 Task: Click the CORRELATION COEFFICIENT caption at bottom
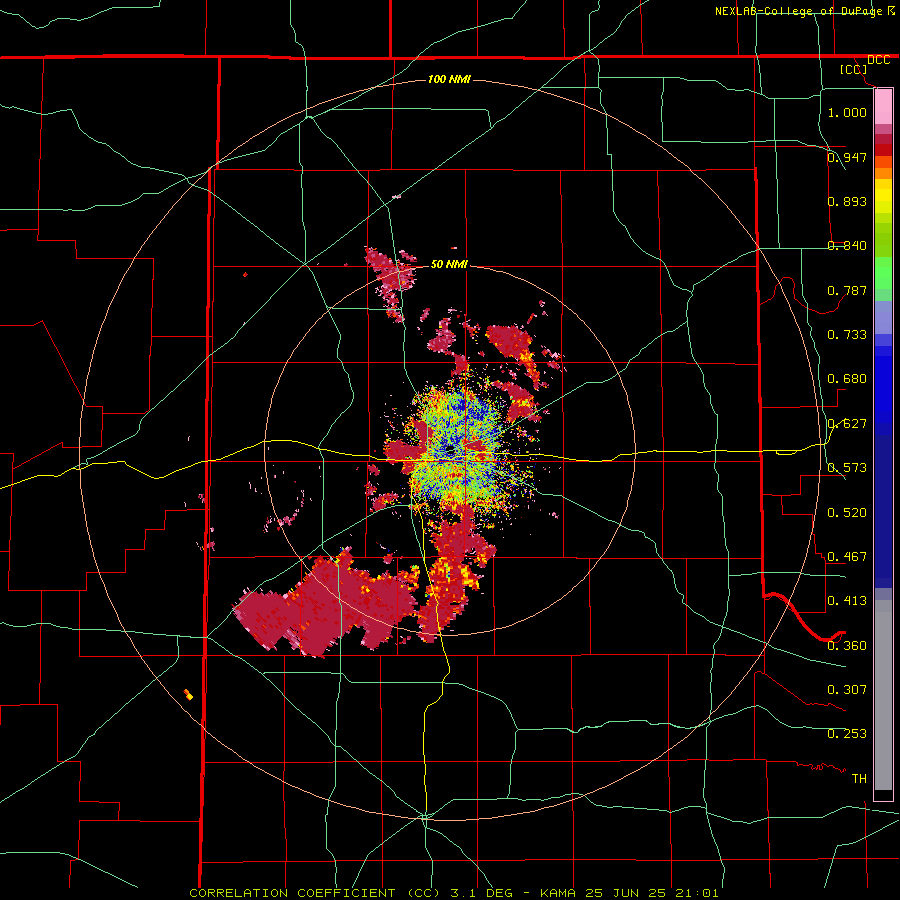453,893
